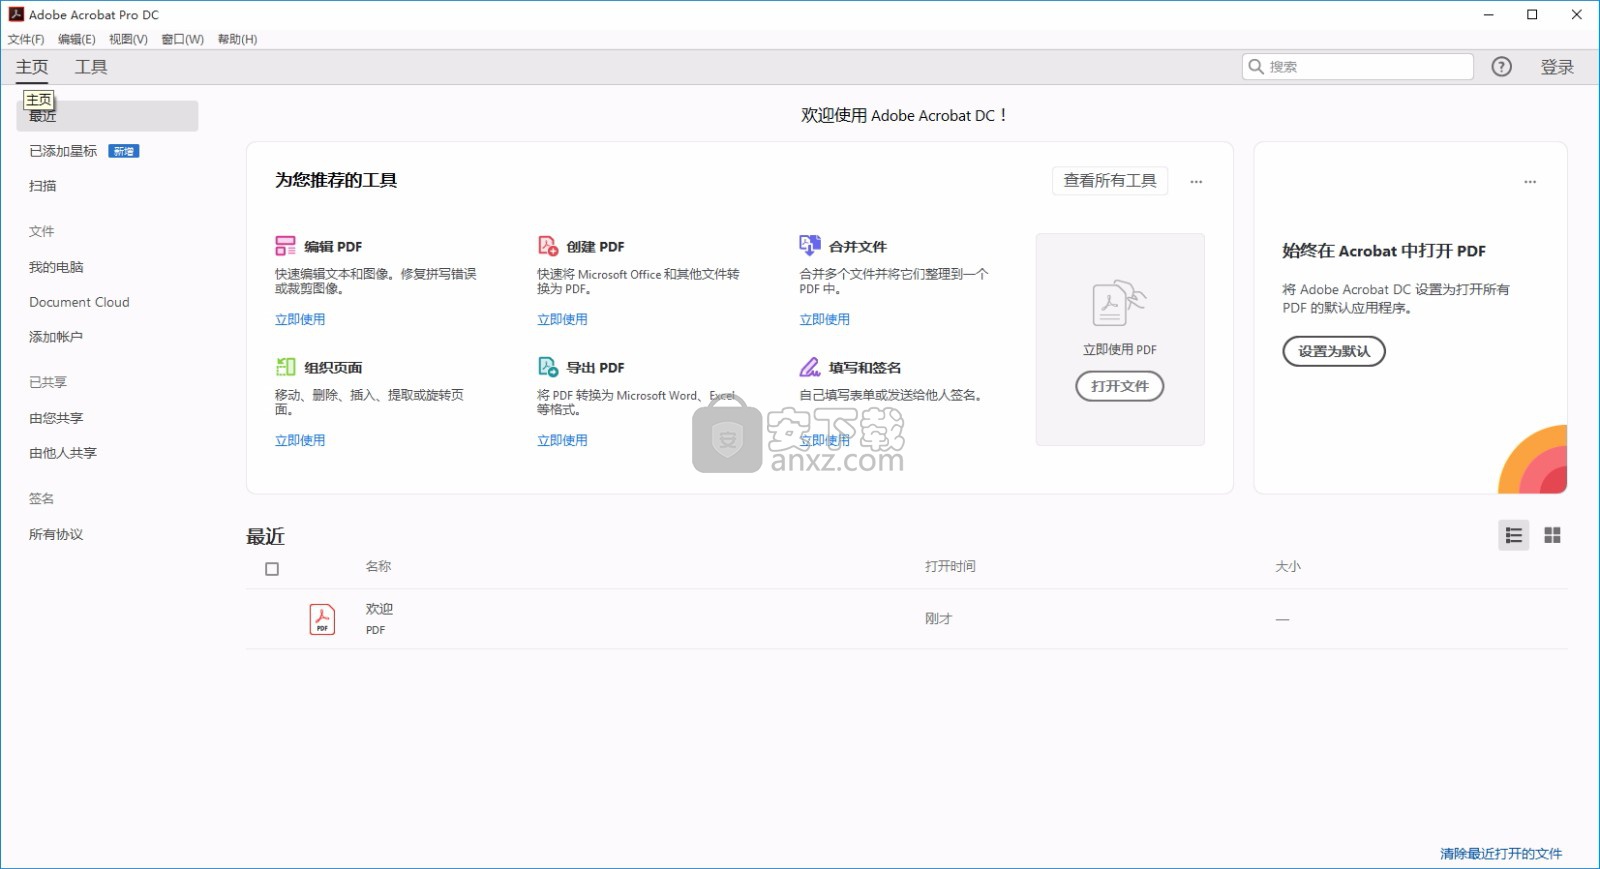The height and width of the screenshot is (869, 1600).
Task: Click the Organize Pages (组织页面) icon
Action: click(x=285, y=367)
